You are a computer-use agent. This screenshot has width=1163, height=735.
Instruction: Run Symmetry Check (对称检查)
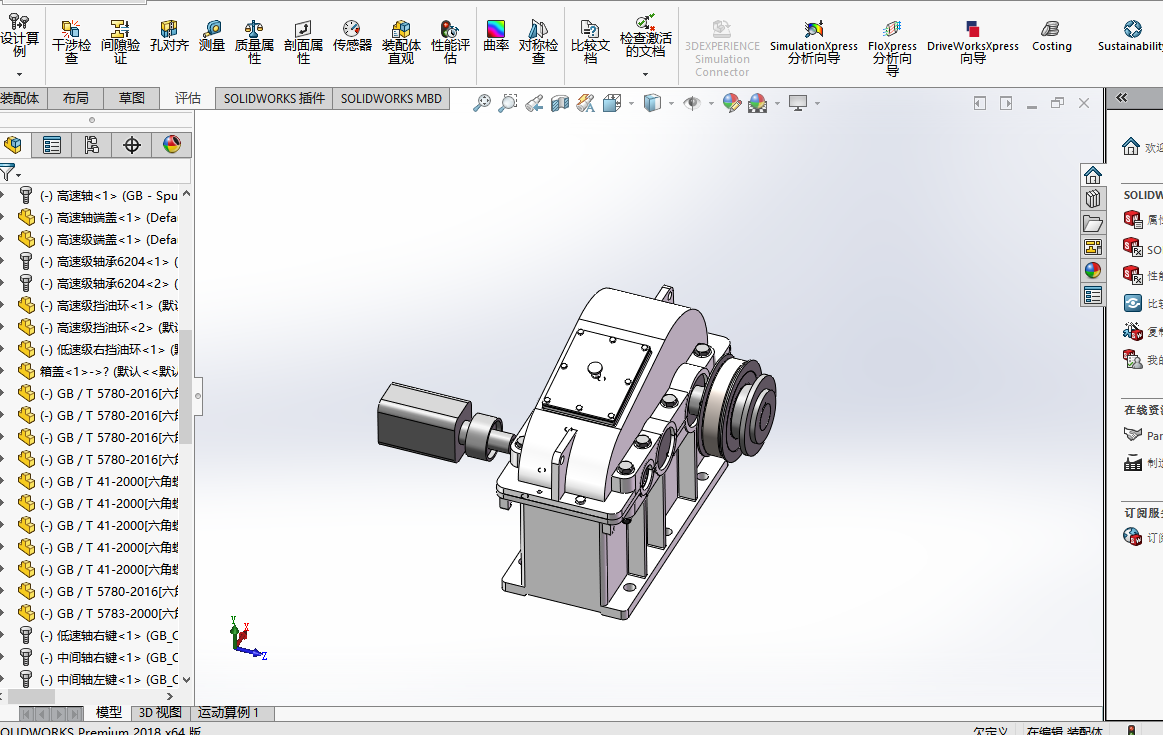click(538, 43)
